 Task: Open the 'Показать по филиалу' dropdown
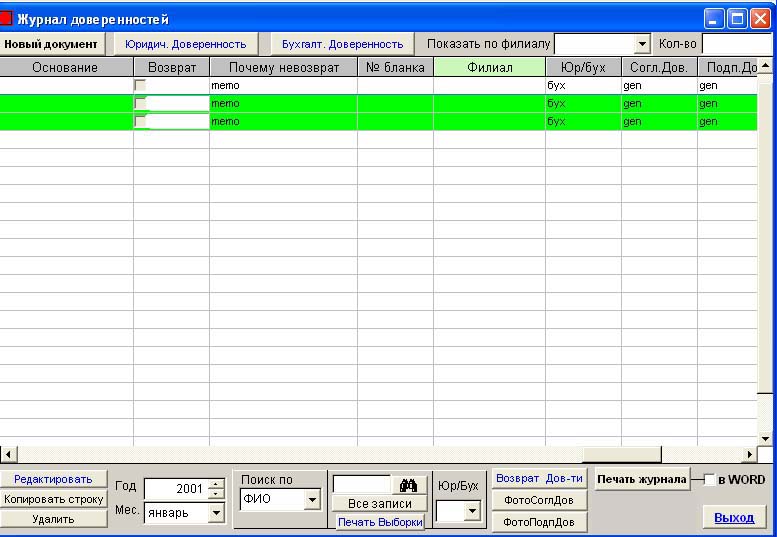click(x=642, y=44)
